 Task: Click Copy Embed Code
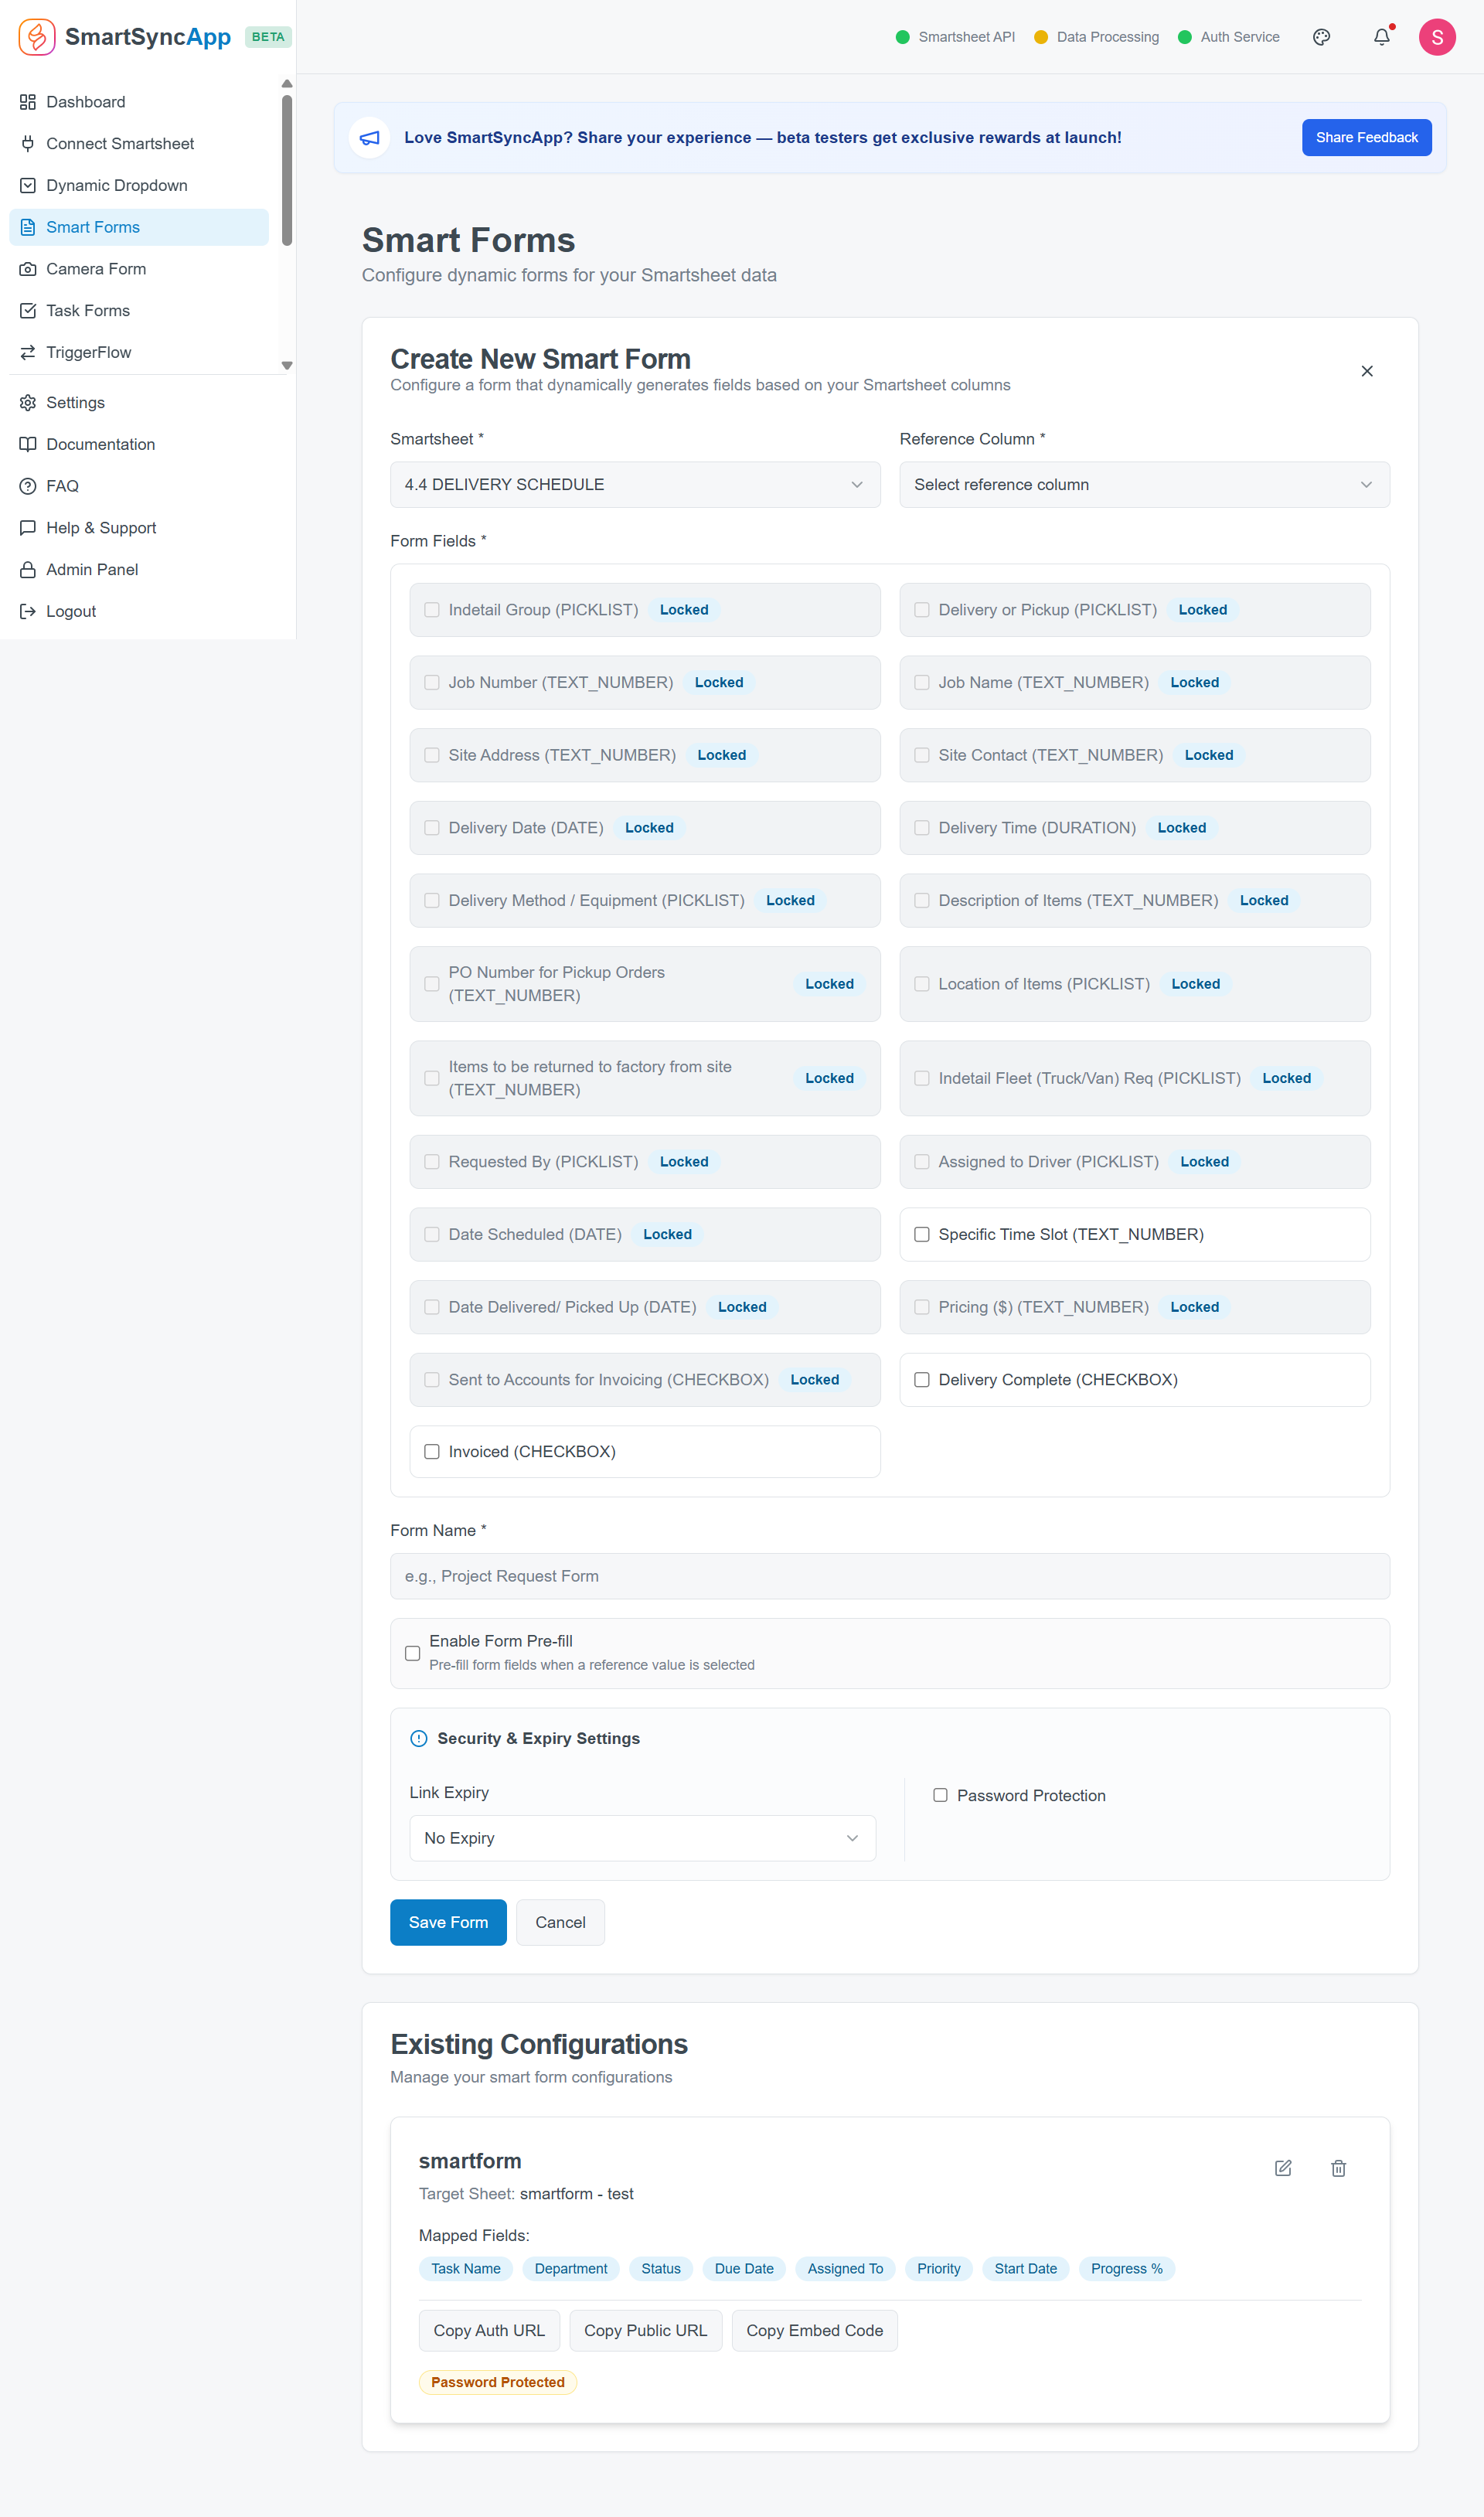click(814, 2331)
